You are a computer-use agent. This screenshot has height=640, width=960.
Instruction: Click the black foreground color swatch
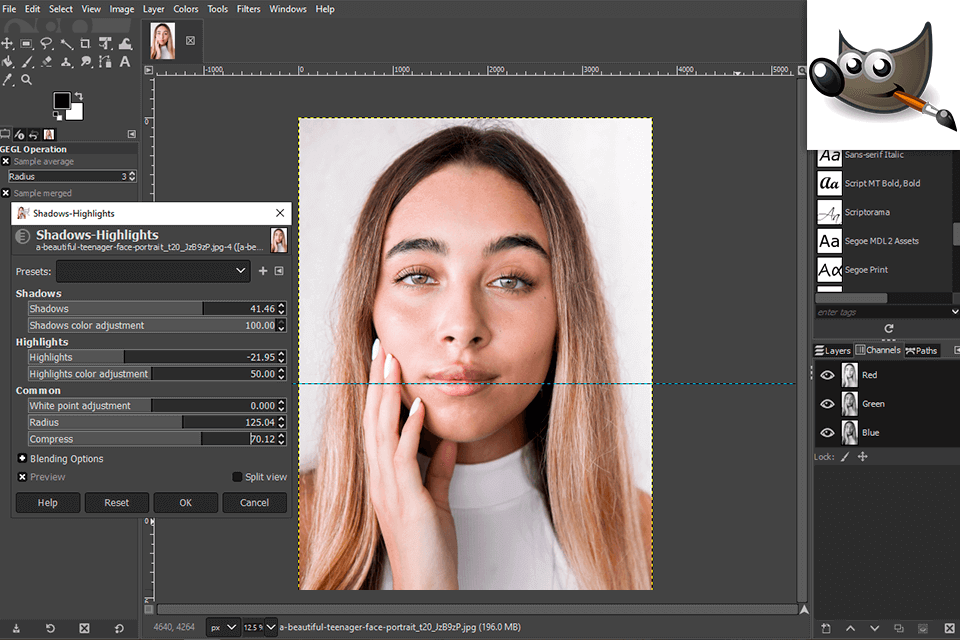[62, 101]
